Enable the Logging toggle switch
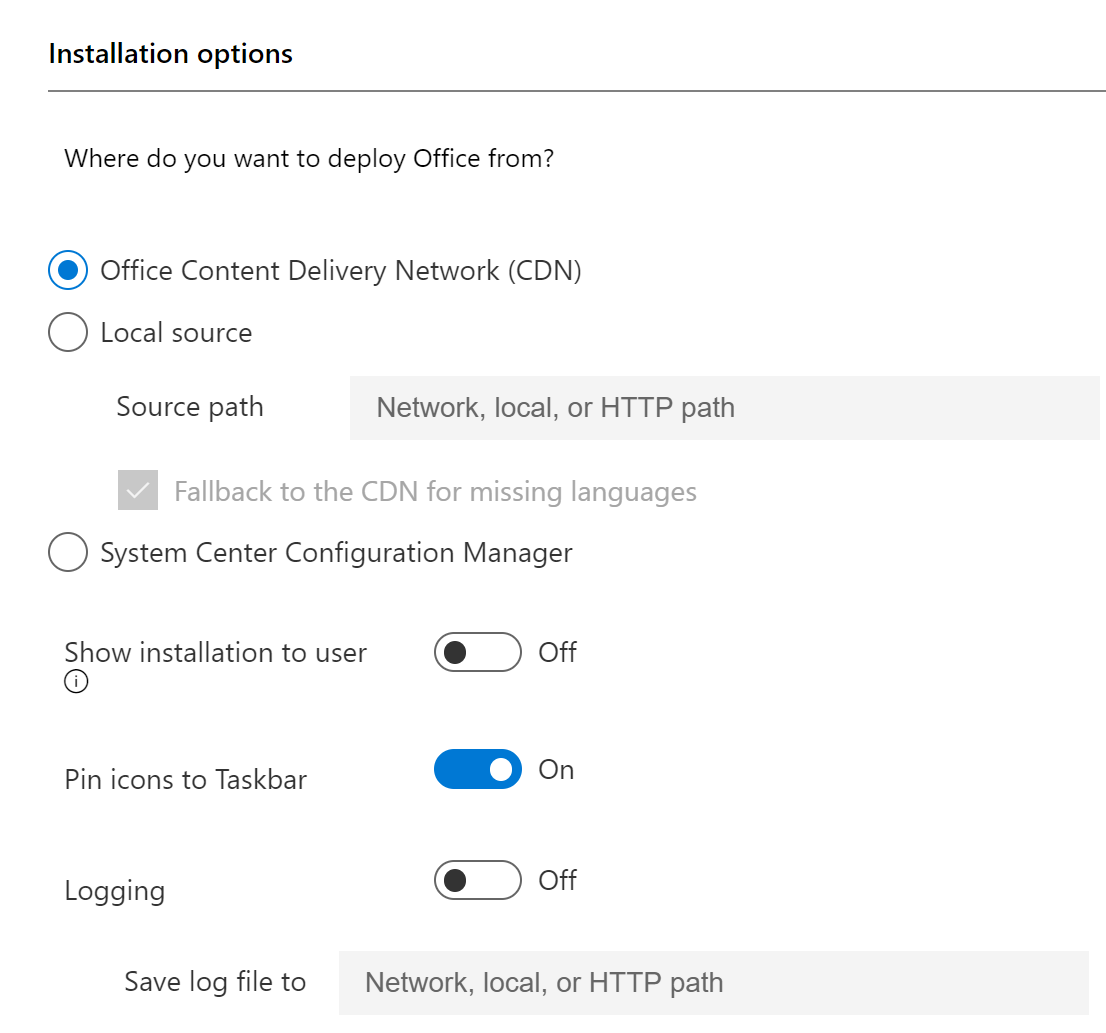This screenshot has width=1106, height=1033. pos(478,880)
